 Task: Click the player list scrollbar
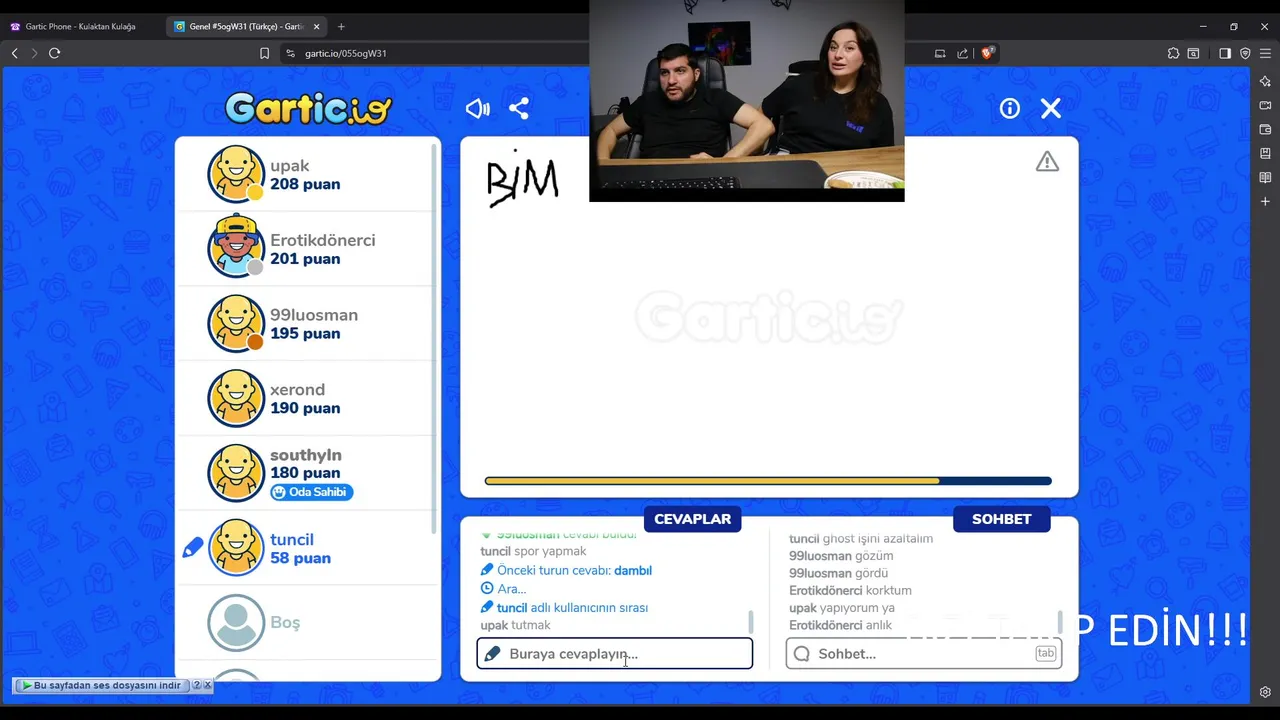(434, 338)
